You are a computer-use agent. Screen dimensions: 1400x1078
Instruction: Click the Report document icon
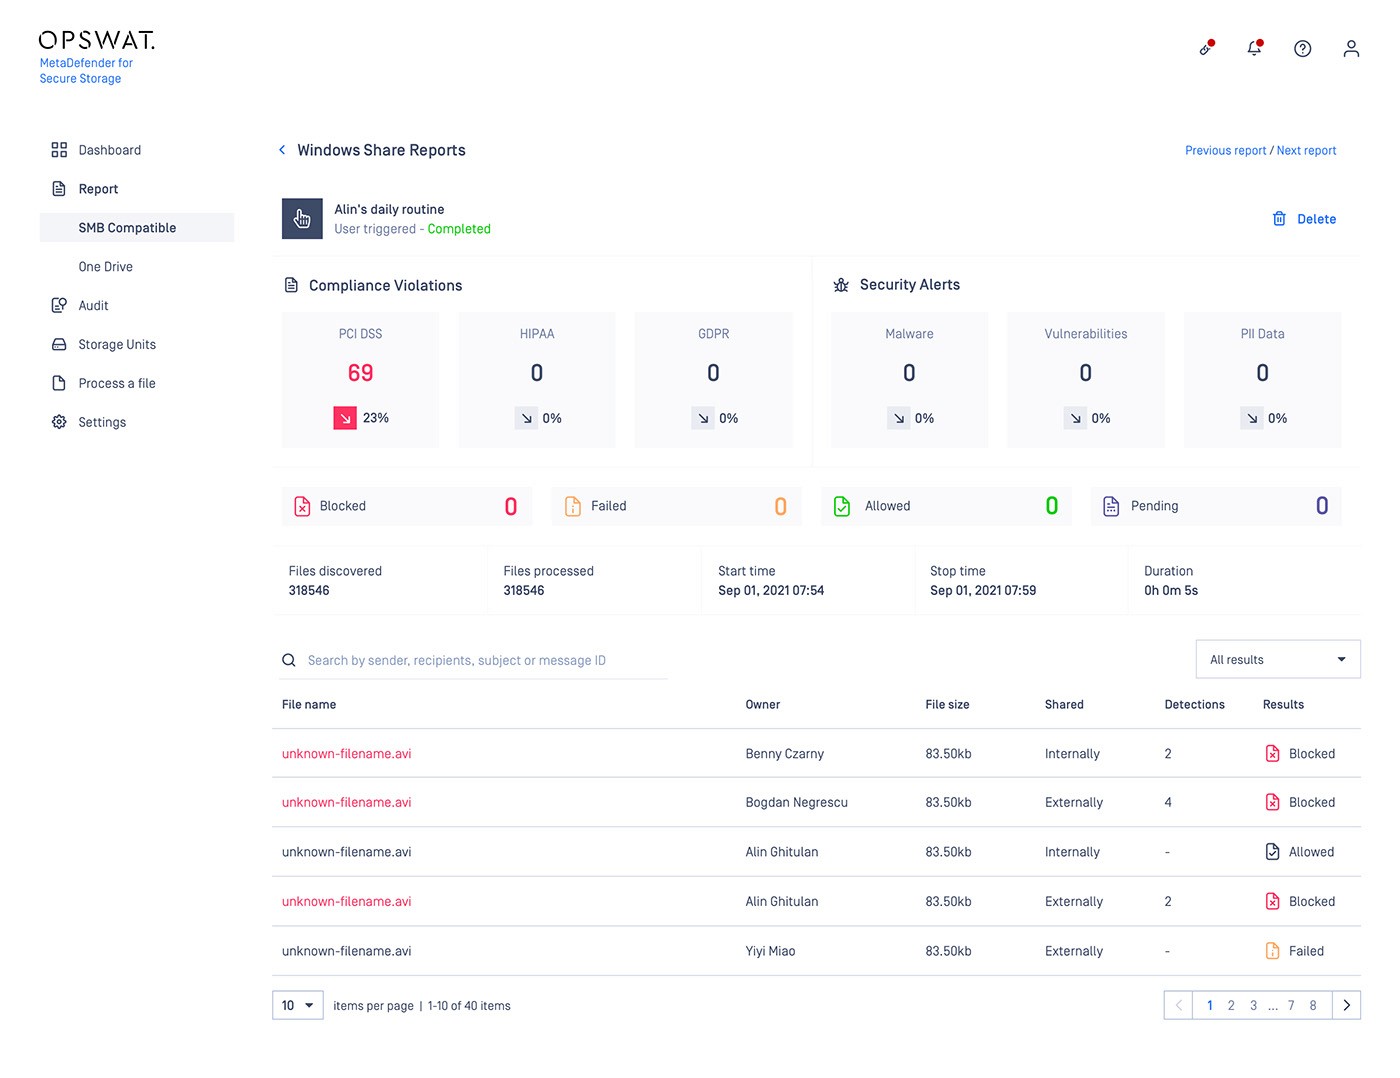pyautogui.click(x=59, y=189)
